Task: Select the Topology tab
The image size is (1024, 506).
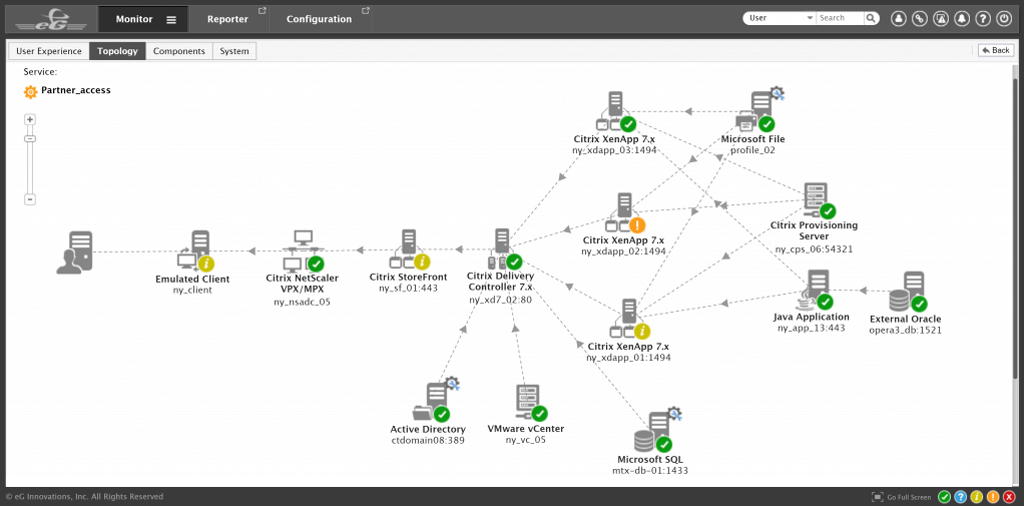Action: click(x=118, y=51)
